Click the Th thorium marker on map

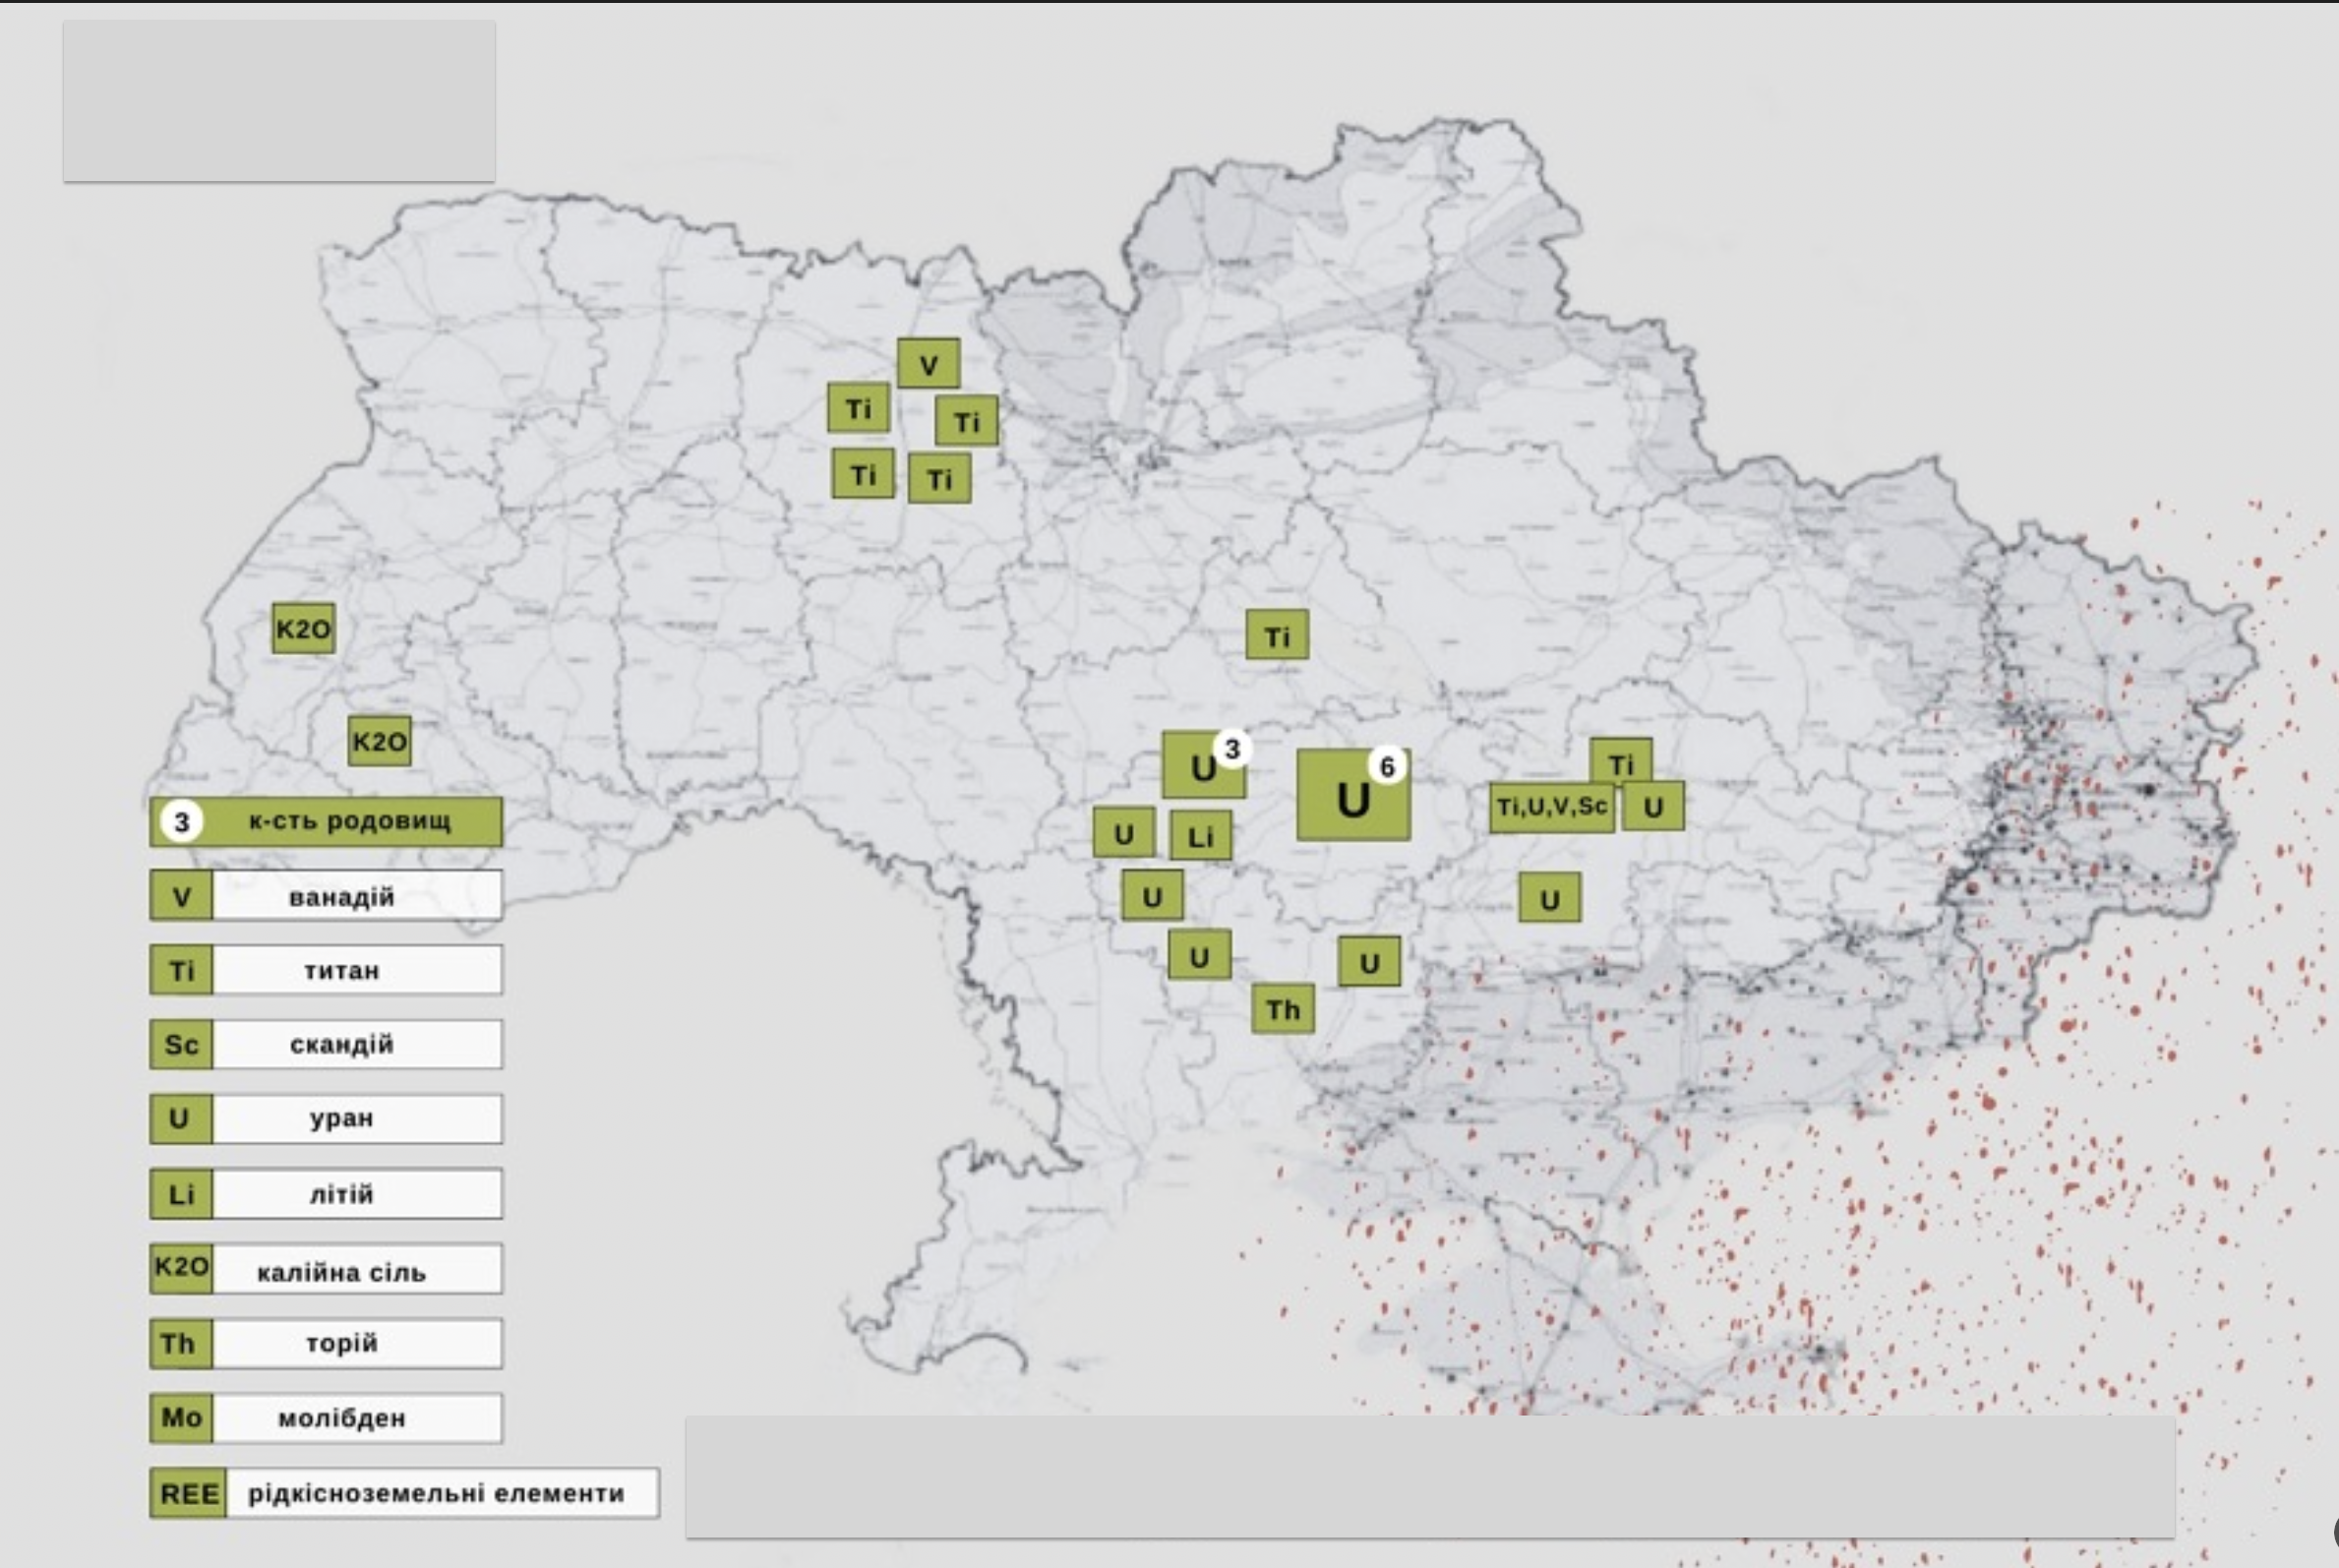(1282, 1009)
